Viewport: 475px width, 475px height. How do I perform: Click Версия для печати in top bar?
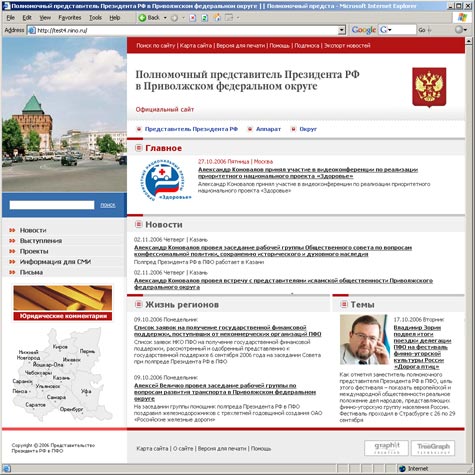coord(241,46)
